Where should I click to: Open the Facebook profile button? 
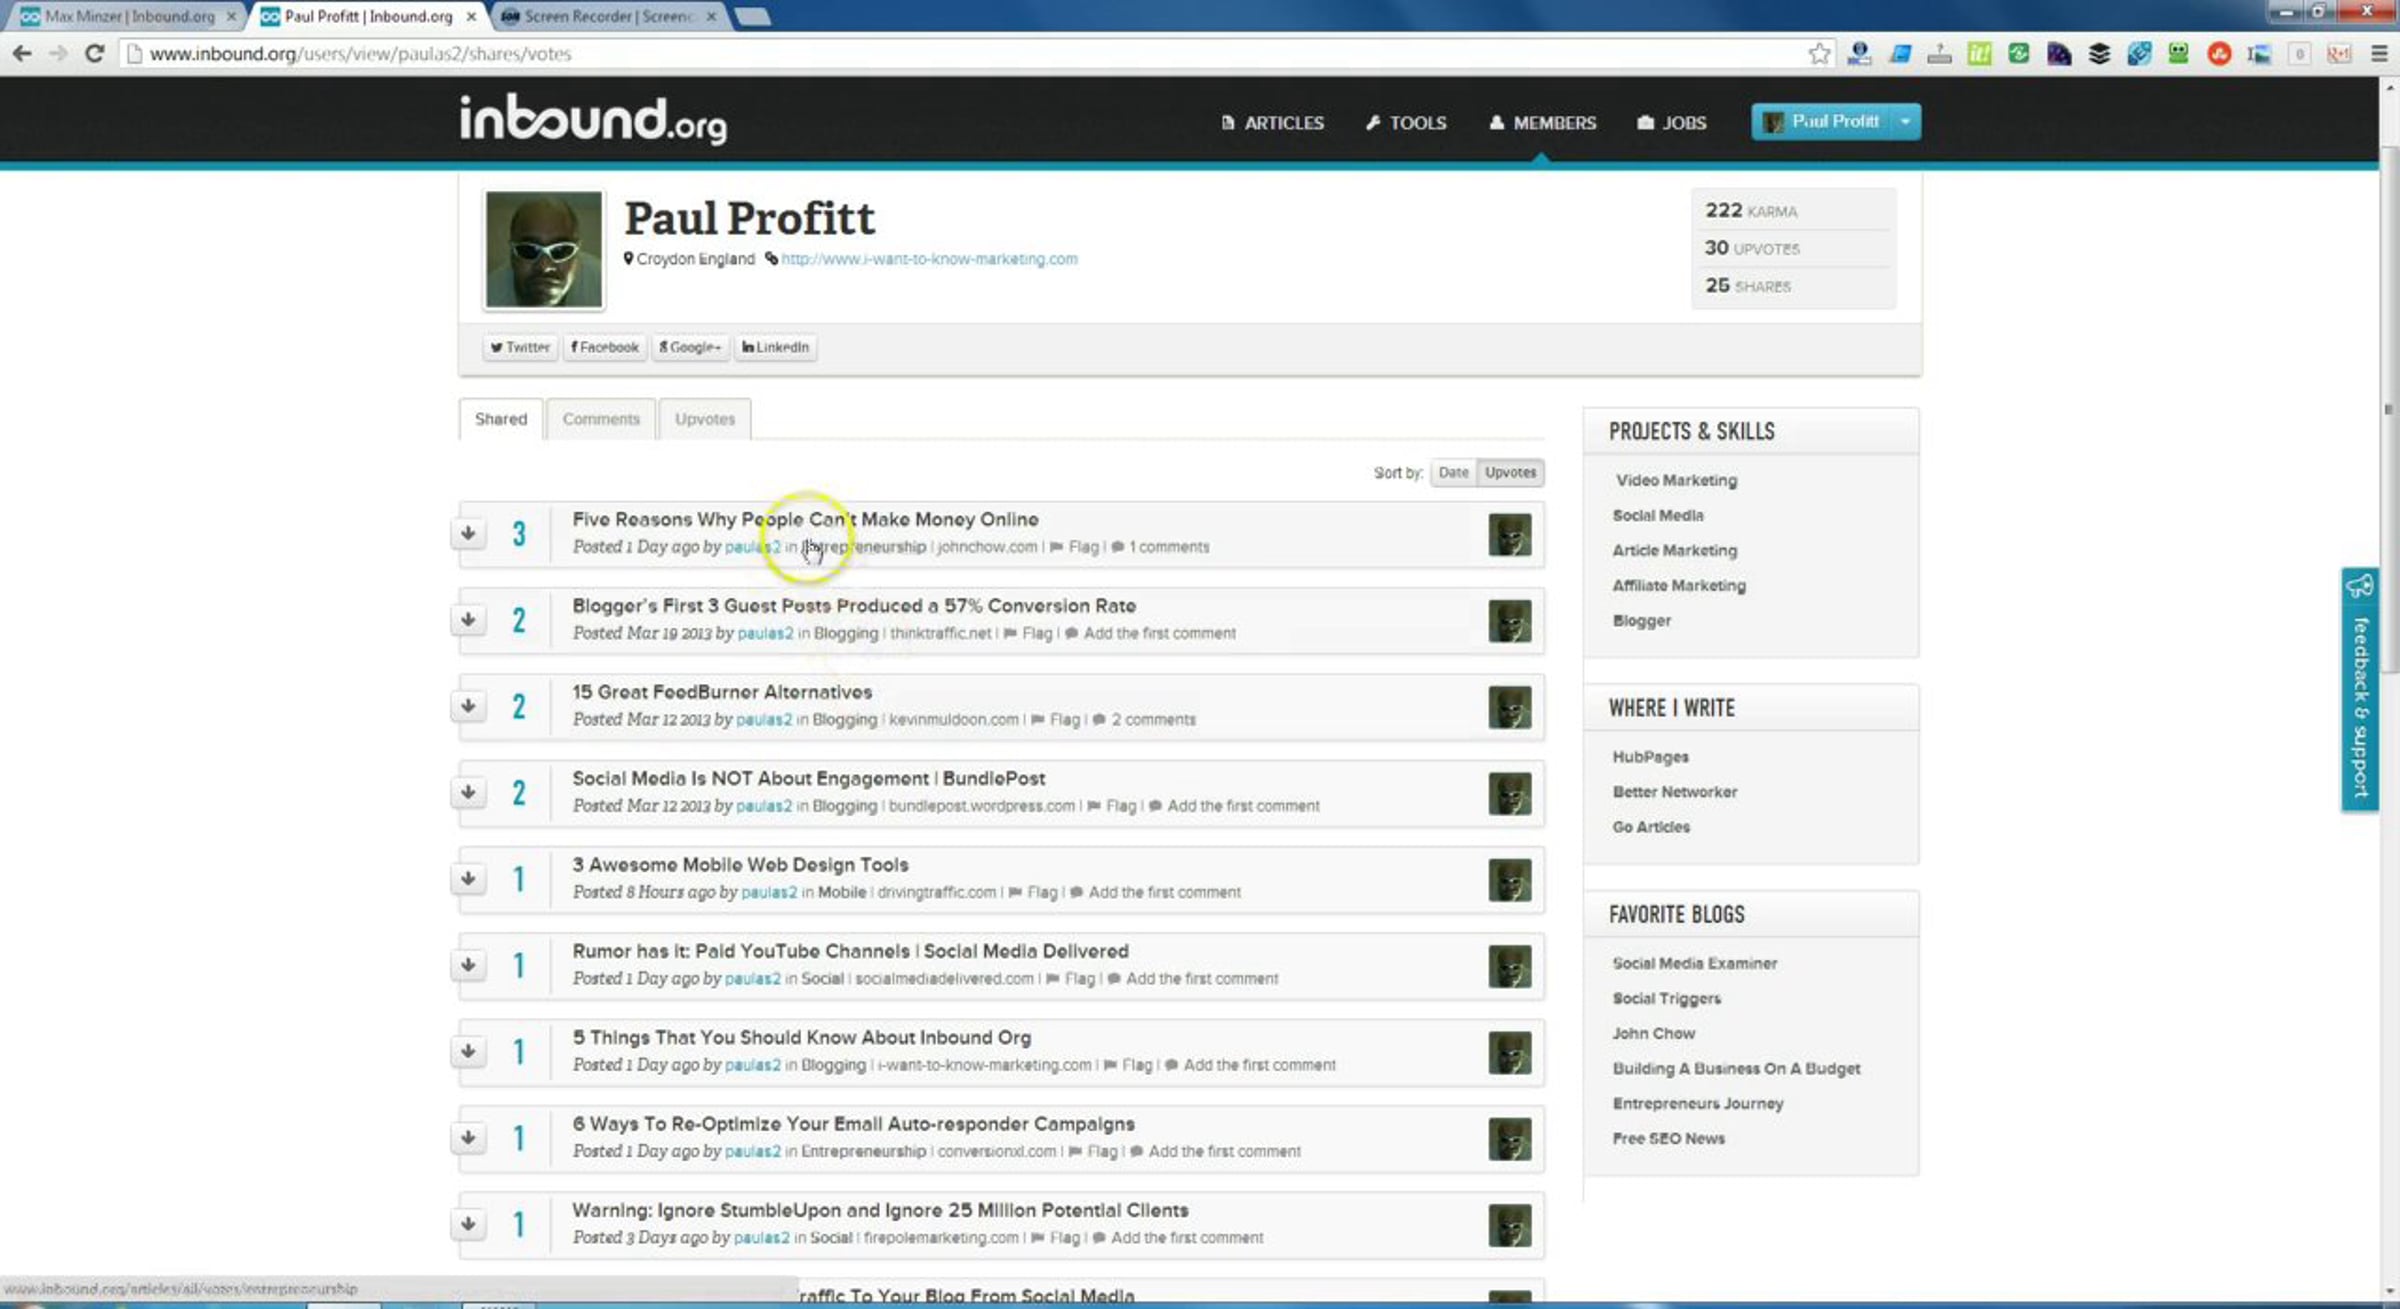(604, 347)
